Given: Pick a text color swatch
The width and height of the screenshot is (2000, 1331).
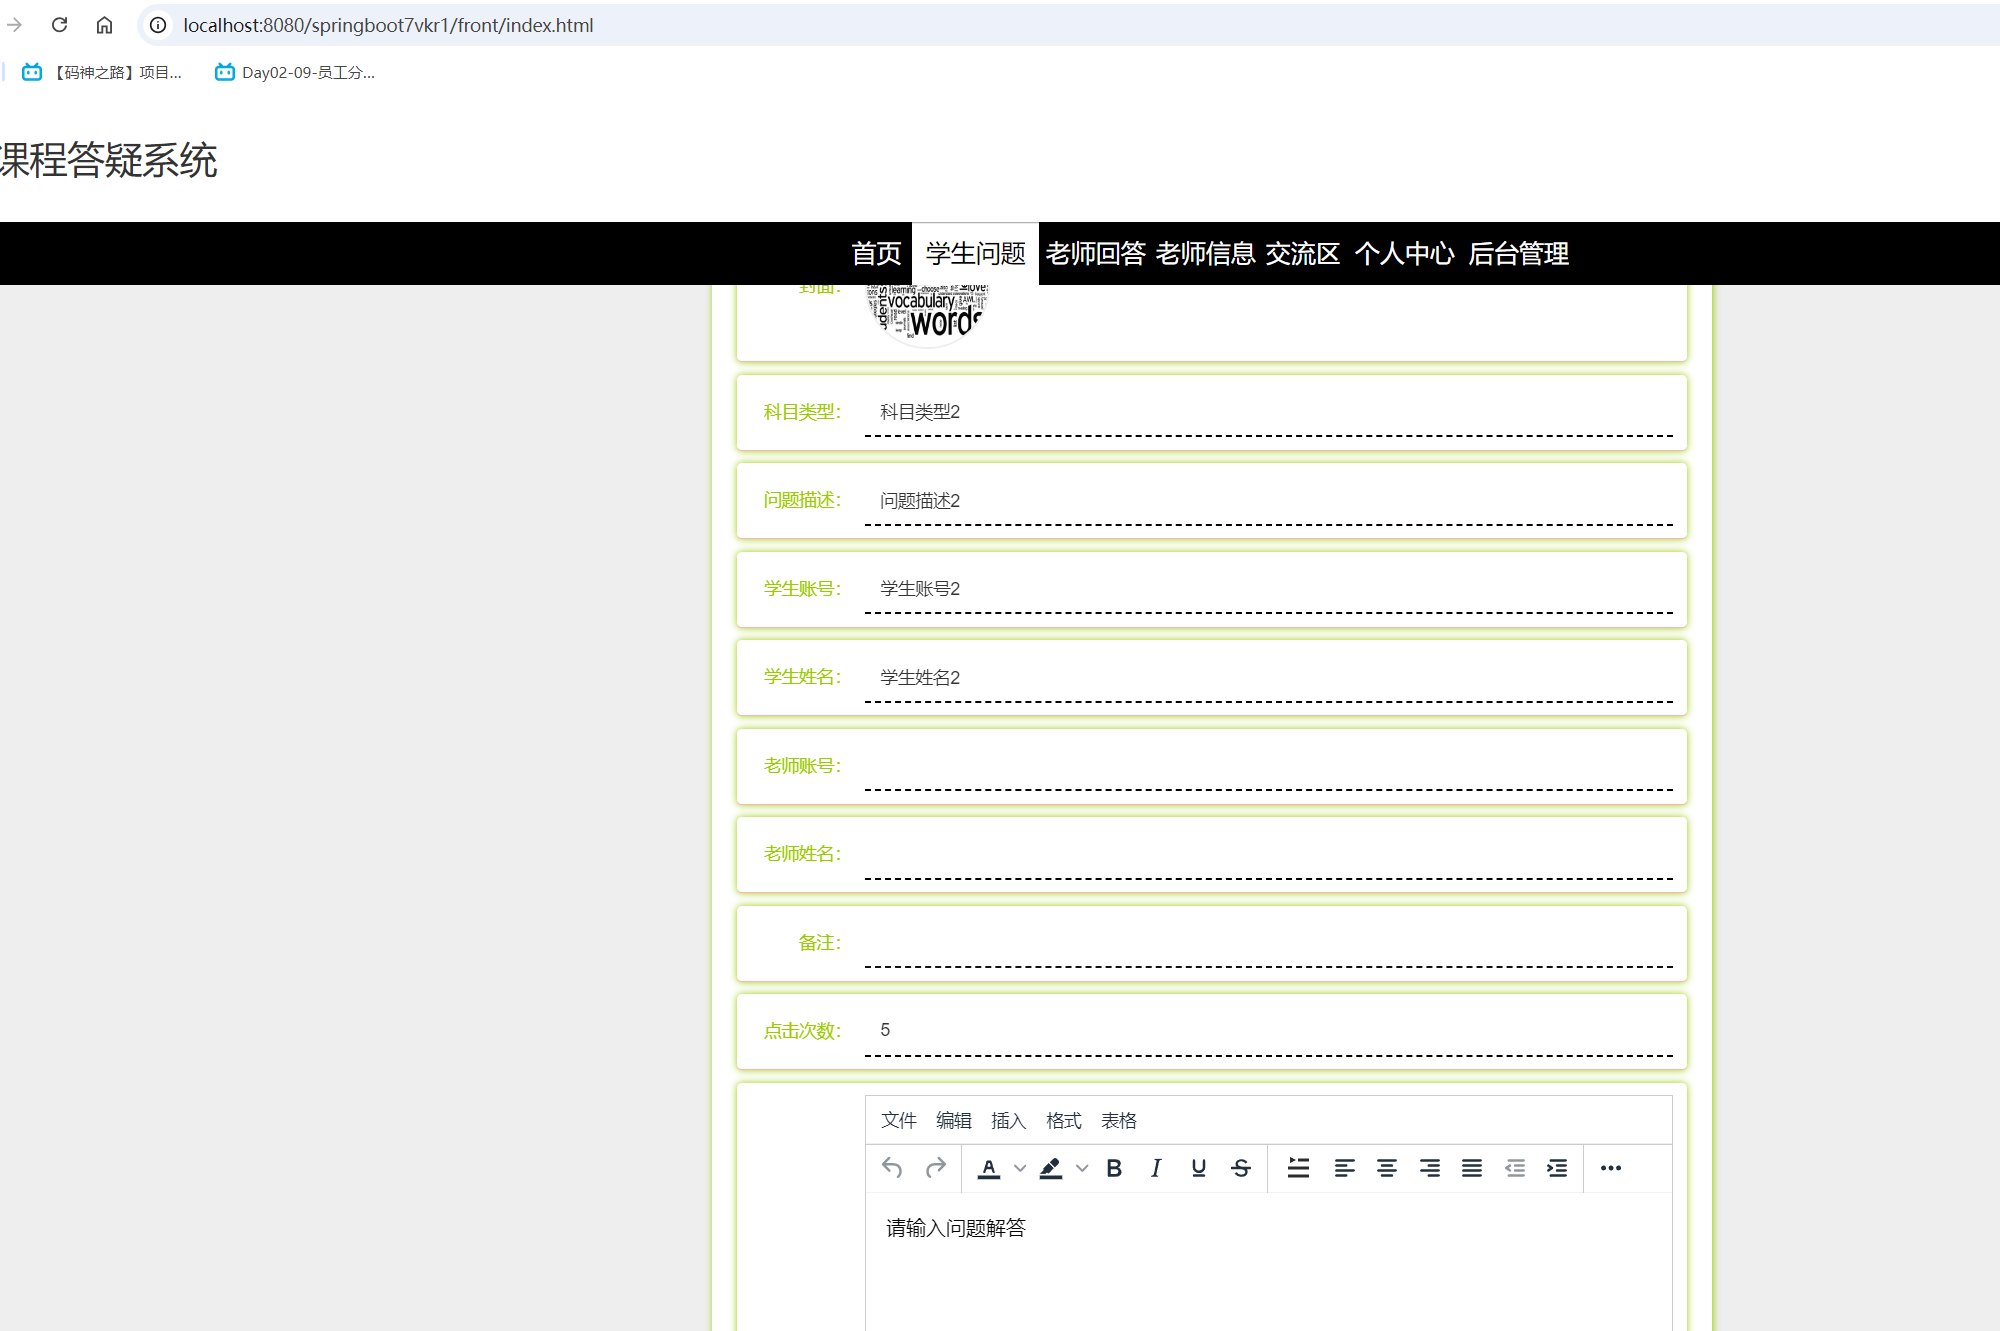Looking at the screenshot, I should (990, 1168).
